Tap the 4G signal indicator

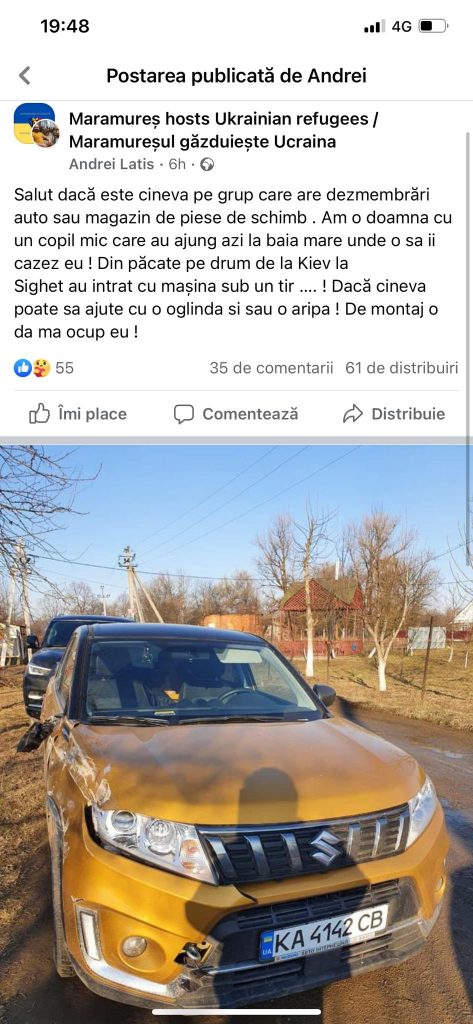tap(401, 26)
